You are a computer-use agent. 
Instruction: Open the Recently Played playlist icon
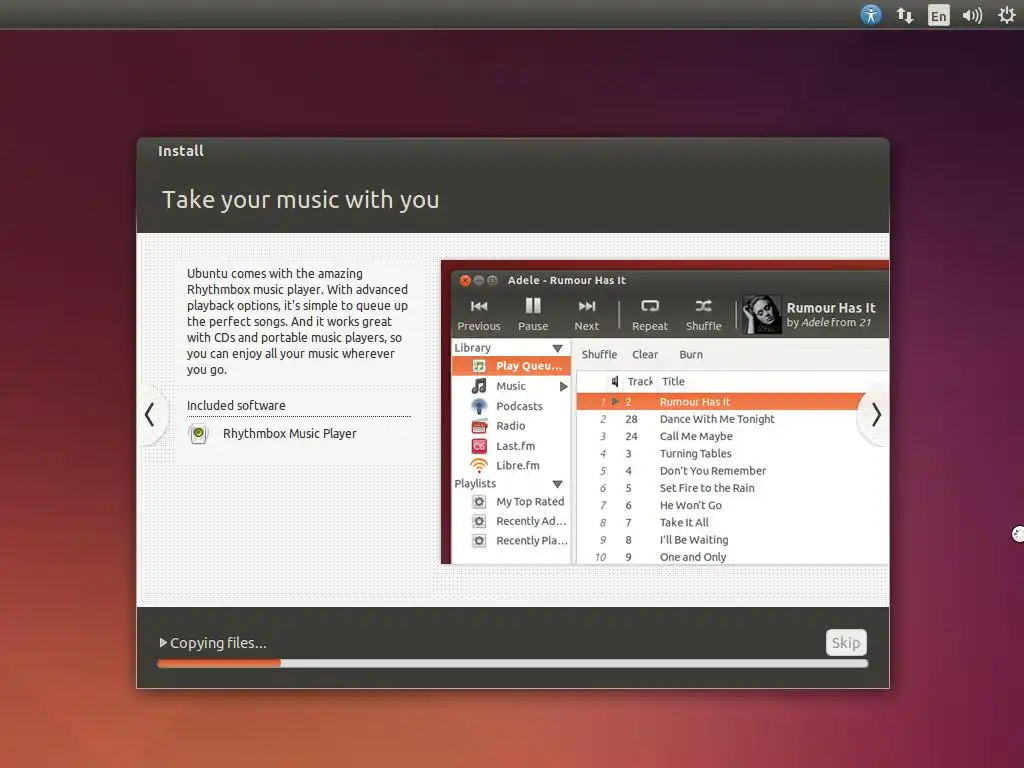tap(479, 541)
